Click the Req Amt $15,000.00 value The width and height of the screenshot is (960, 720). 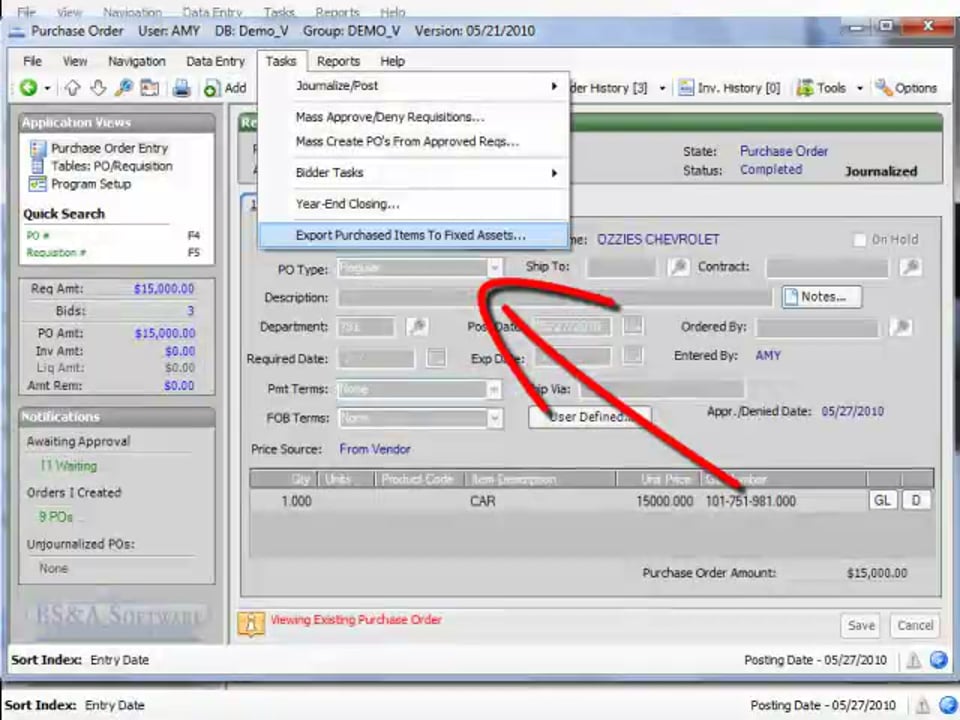(x=164, y=289)
